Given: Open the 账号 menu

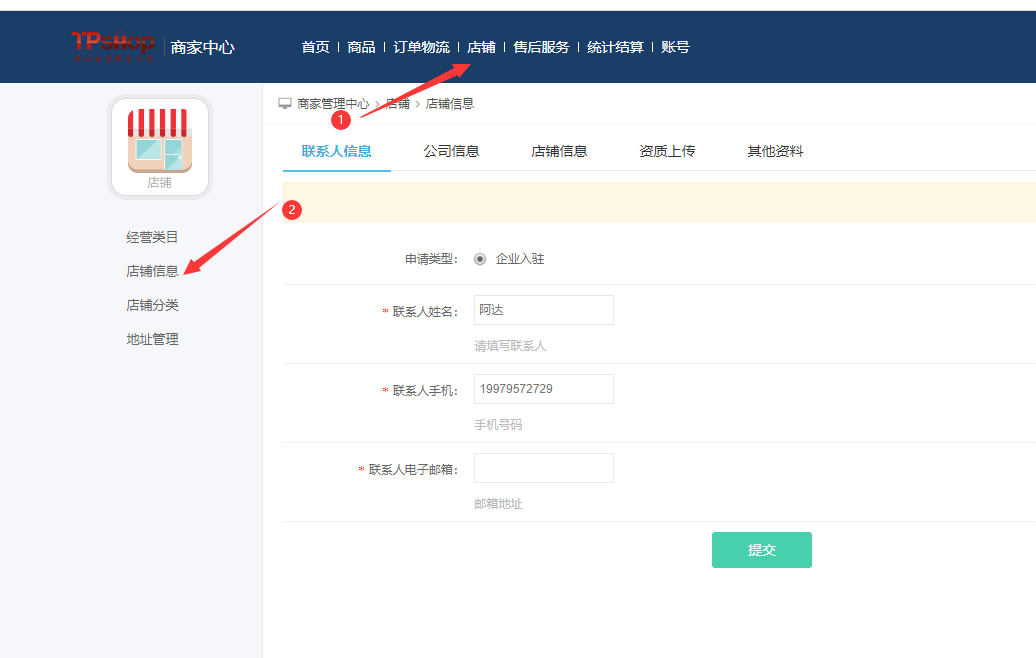Looking at the screenshot, I should point(675,47).
